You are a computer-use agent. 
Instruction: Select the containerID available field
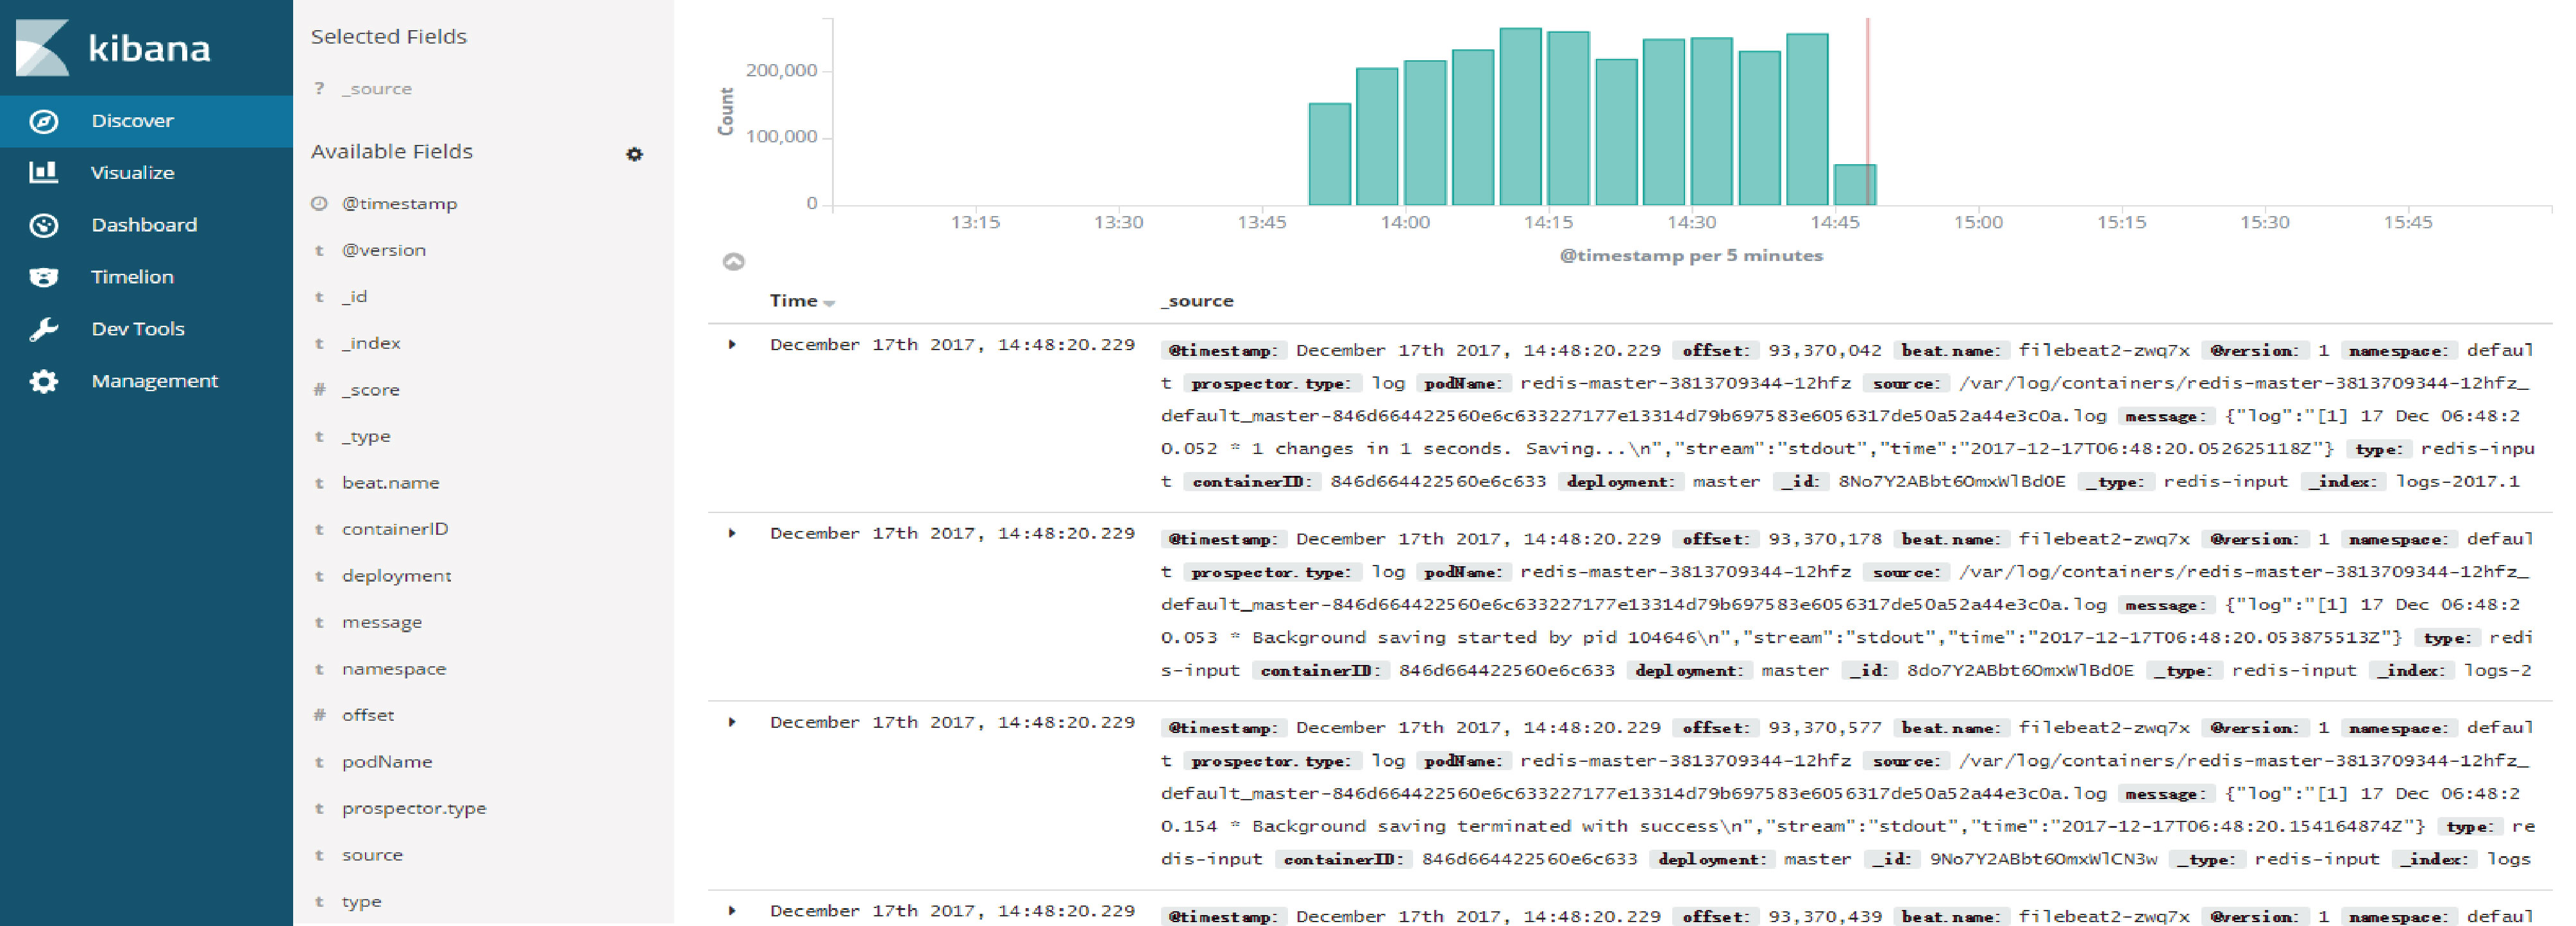[x=395, y=529]
